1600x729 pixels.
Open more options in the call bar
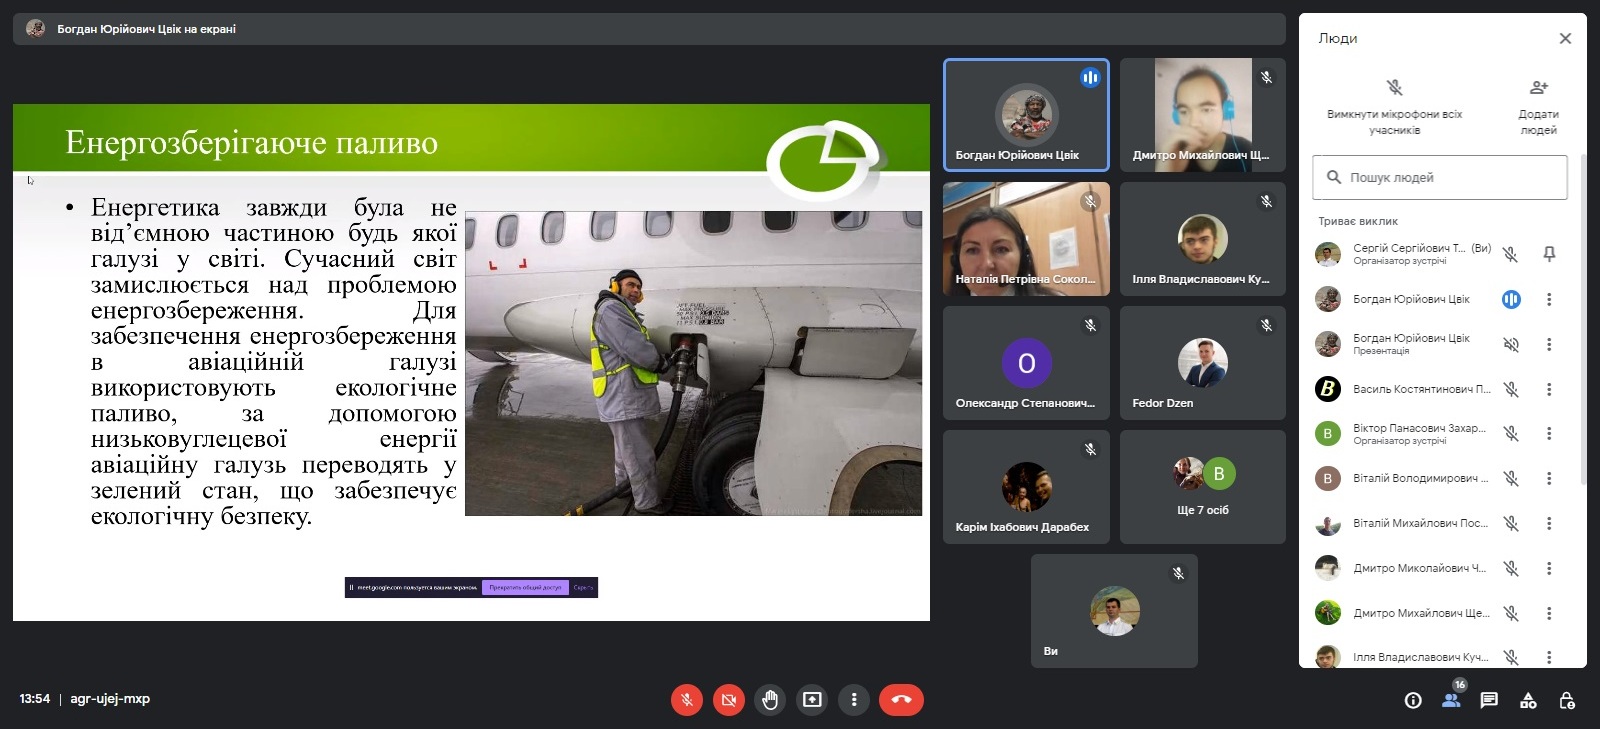(854, 700)
